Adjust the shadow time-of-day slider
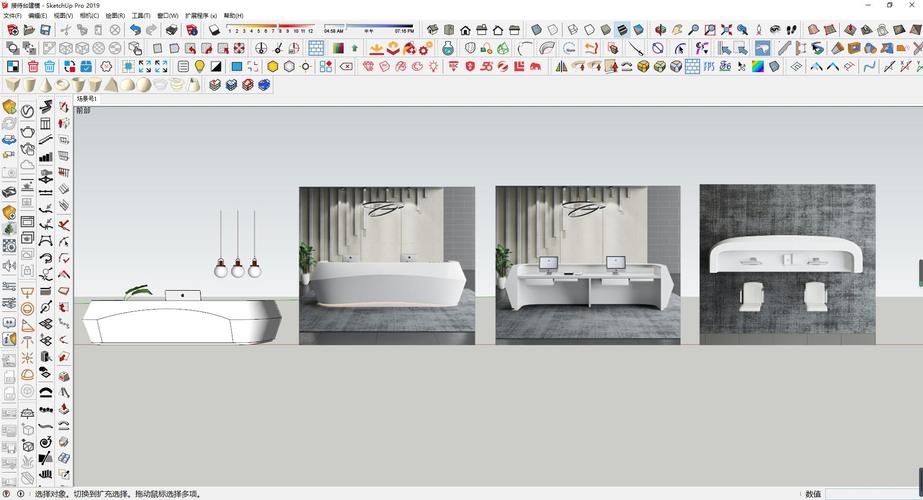 pyautogui.click(x=369, y=27)
